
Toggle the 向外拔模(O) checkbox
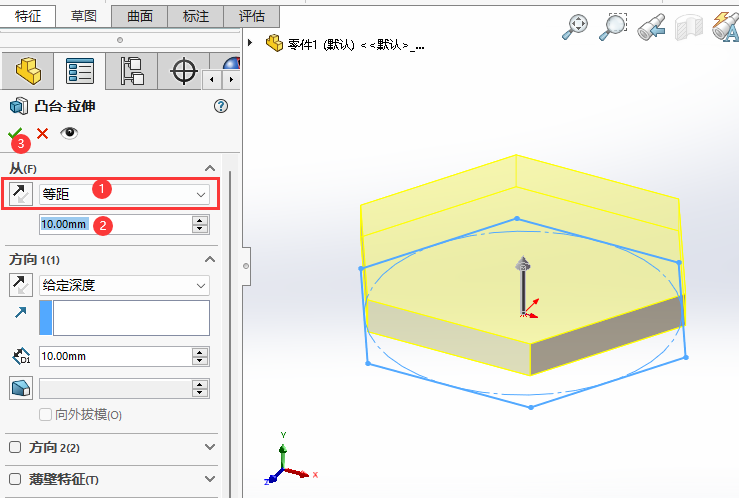[x=45, y=415]
